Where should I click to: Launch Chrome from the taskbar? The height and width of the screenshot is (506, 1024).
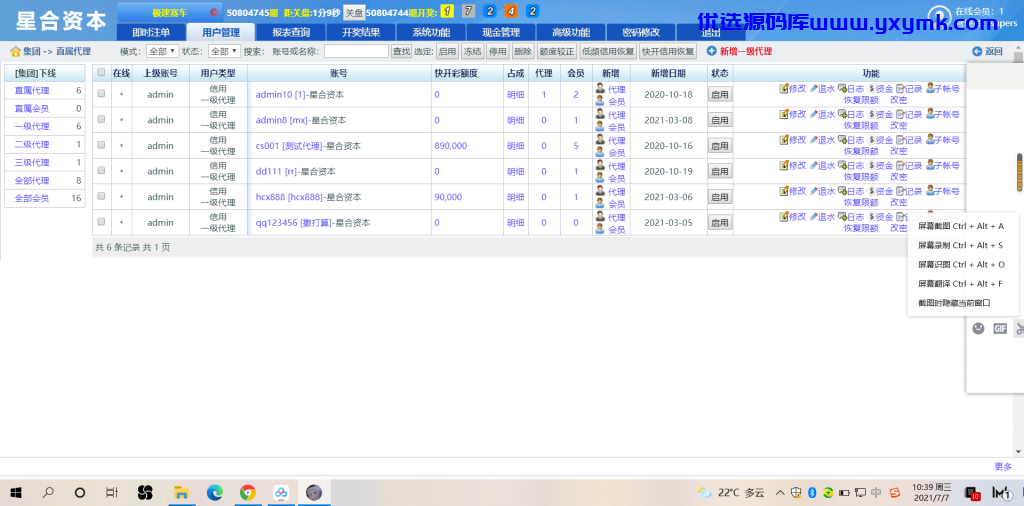click(x=248, y=492)
